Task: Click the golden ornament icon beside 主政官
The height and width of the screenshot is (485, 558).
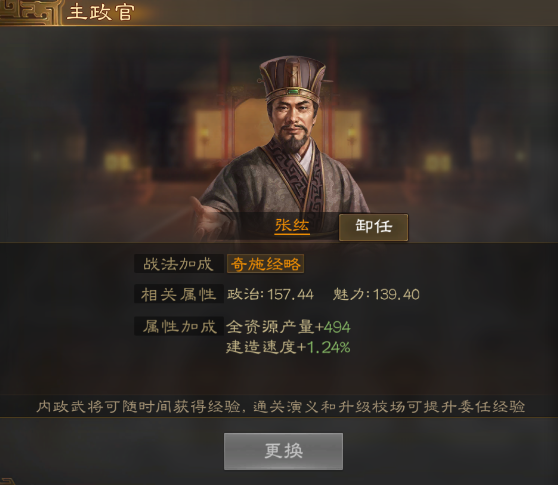Action: pos(30,12)
